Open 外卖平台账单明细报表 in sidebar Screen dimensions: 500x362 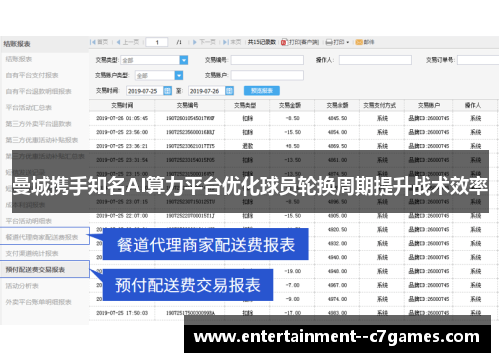[x=38, y=302]
